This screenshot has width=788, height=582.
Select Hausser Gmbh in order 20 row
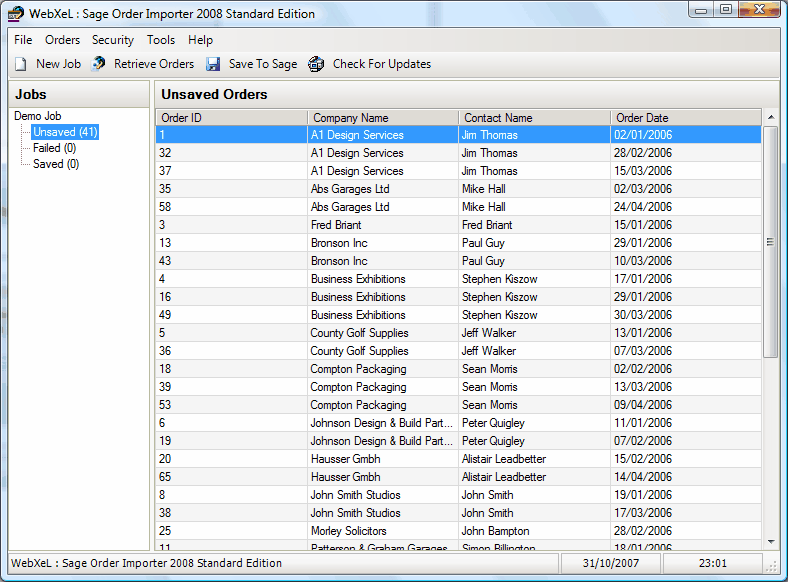pyautogui.click(x=345, y=459)
